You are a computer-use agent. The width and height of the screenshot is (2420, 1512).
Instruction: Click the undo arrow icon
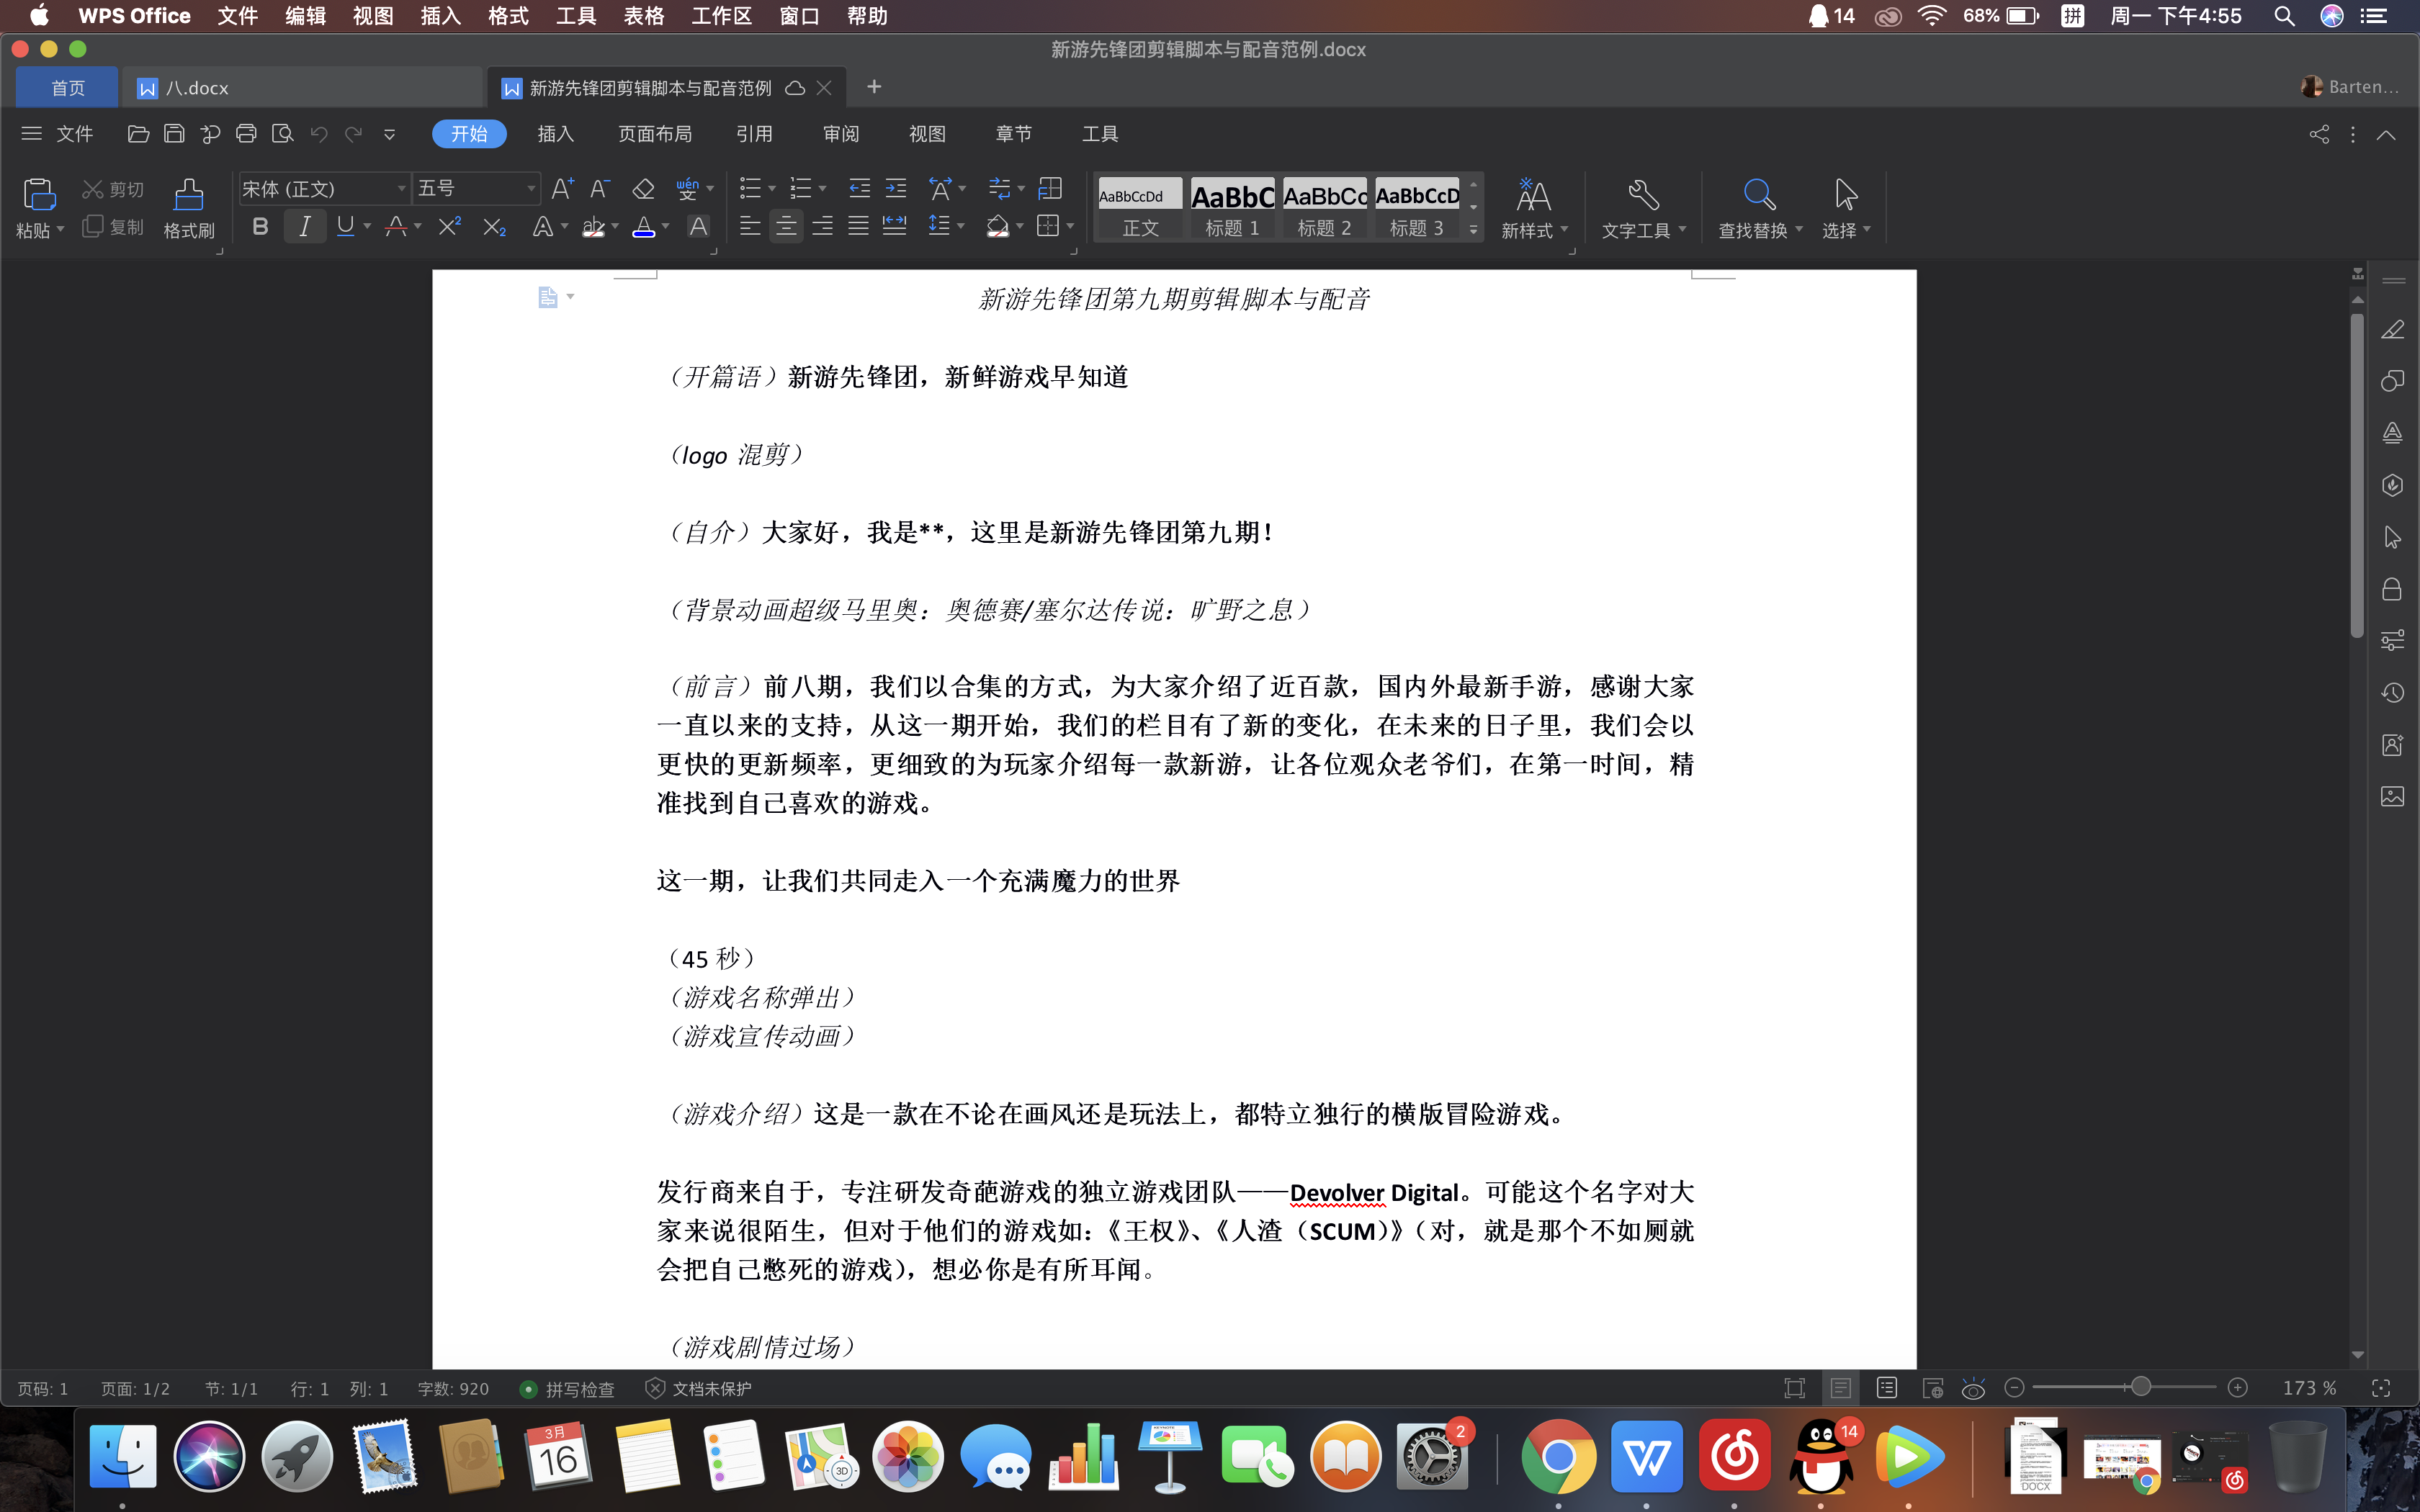pyautogui.click(x=319, y=134)
